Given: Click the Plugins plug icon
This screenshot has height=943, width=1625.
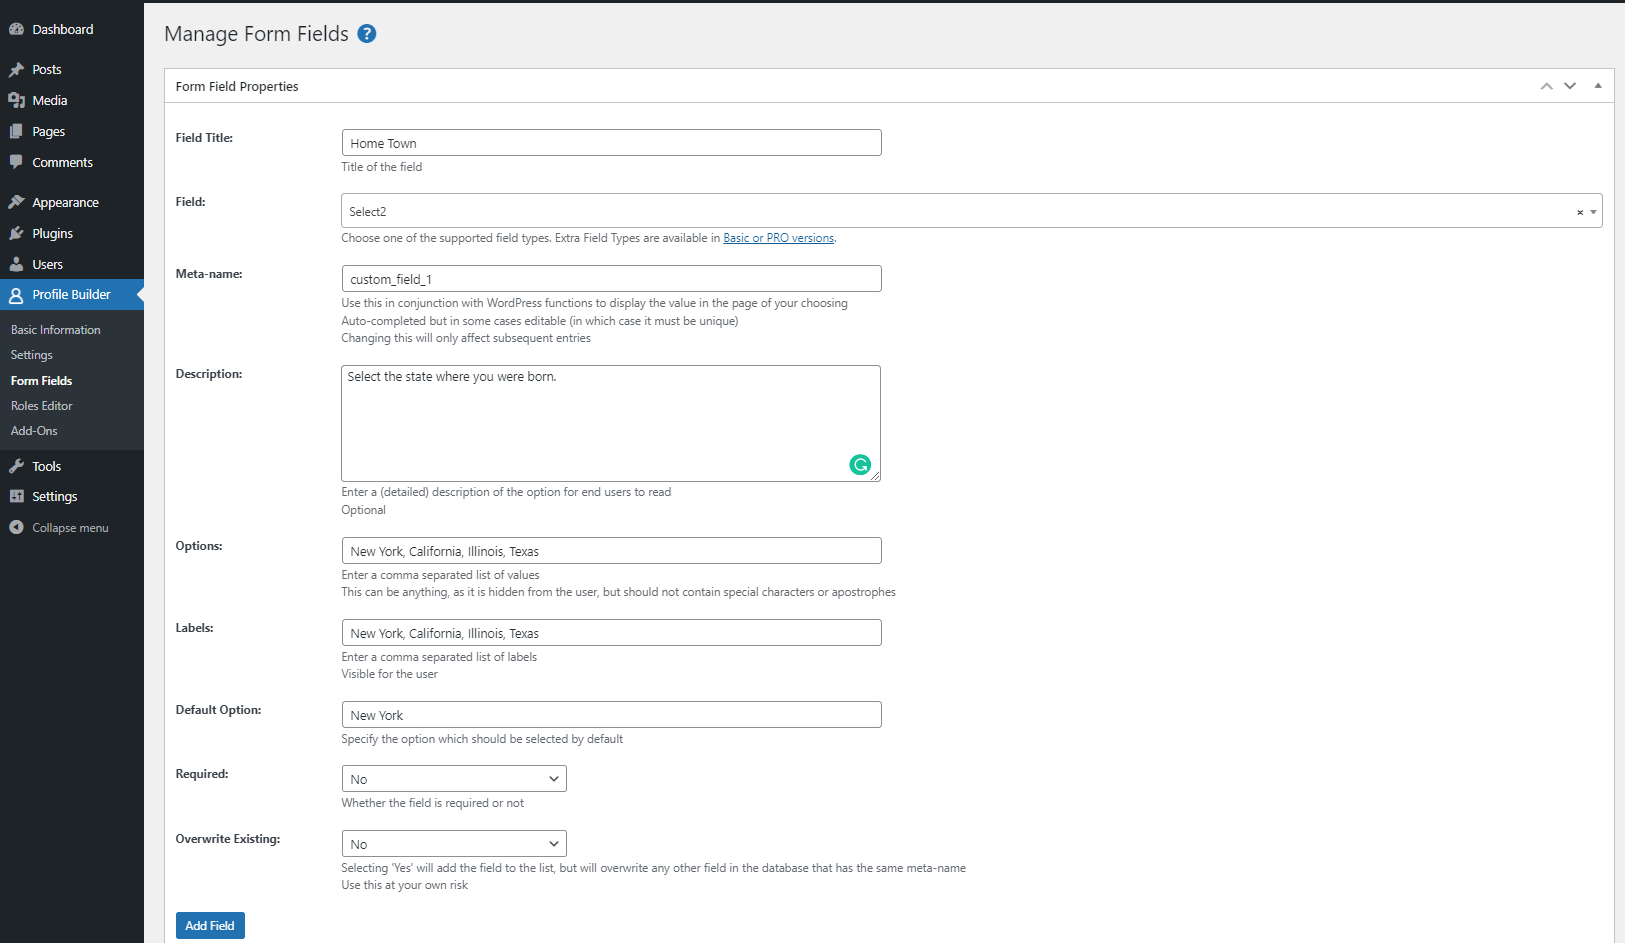Looking at the screenshot, I should click(x=16, y=233).
